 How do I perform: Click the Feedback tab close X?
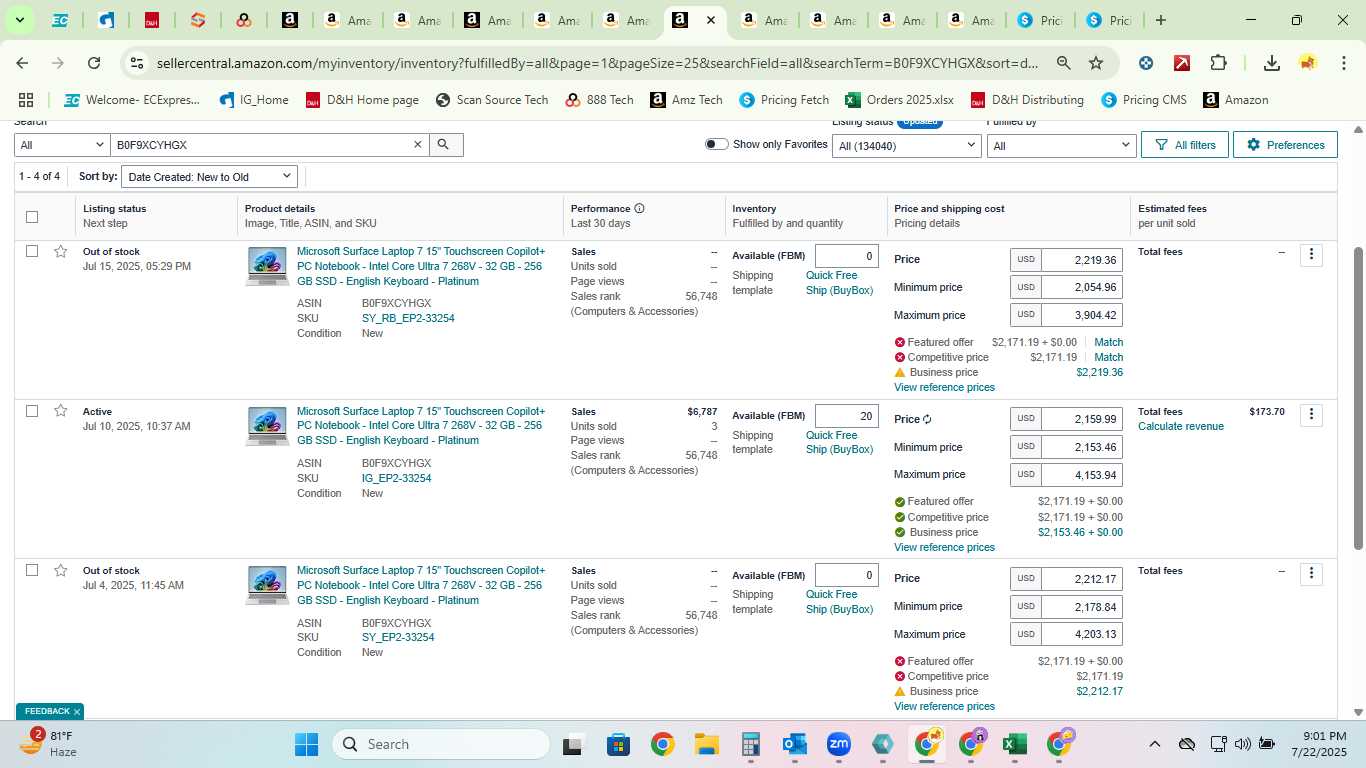pos(76,712)
